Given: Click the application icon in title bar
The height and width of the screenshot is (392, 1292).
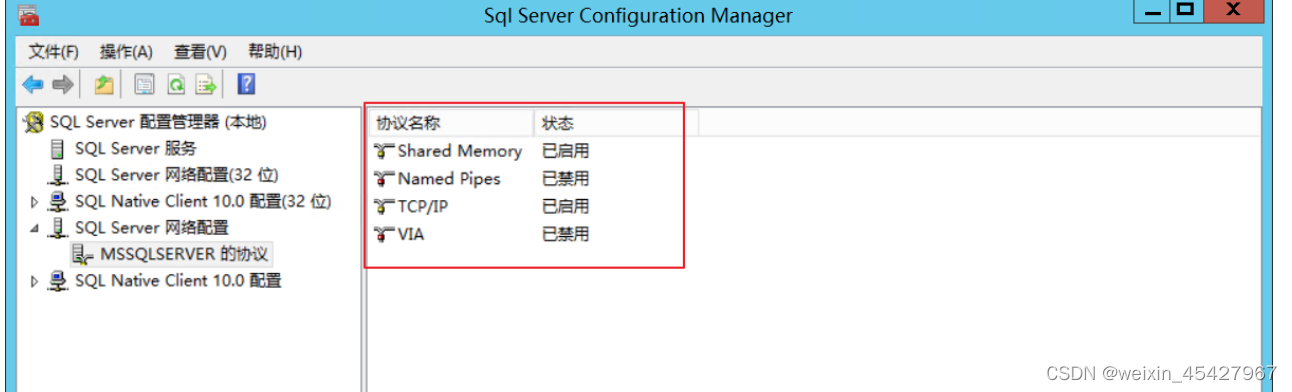Looking at the screenshot, I should (28, 15).
